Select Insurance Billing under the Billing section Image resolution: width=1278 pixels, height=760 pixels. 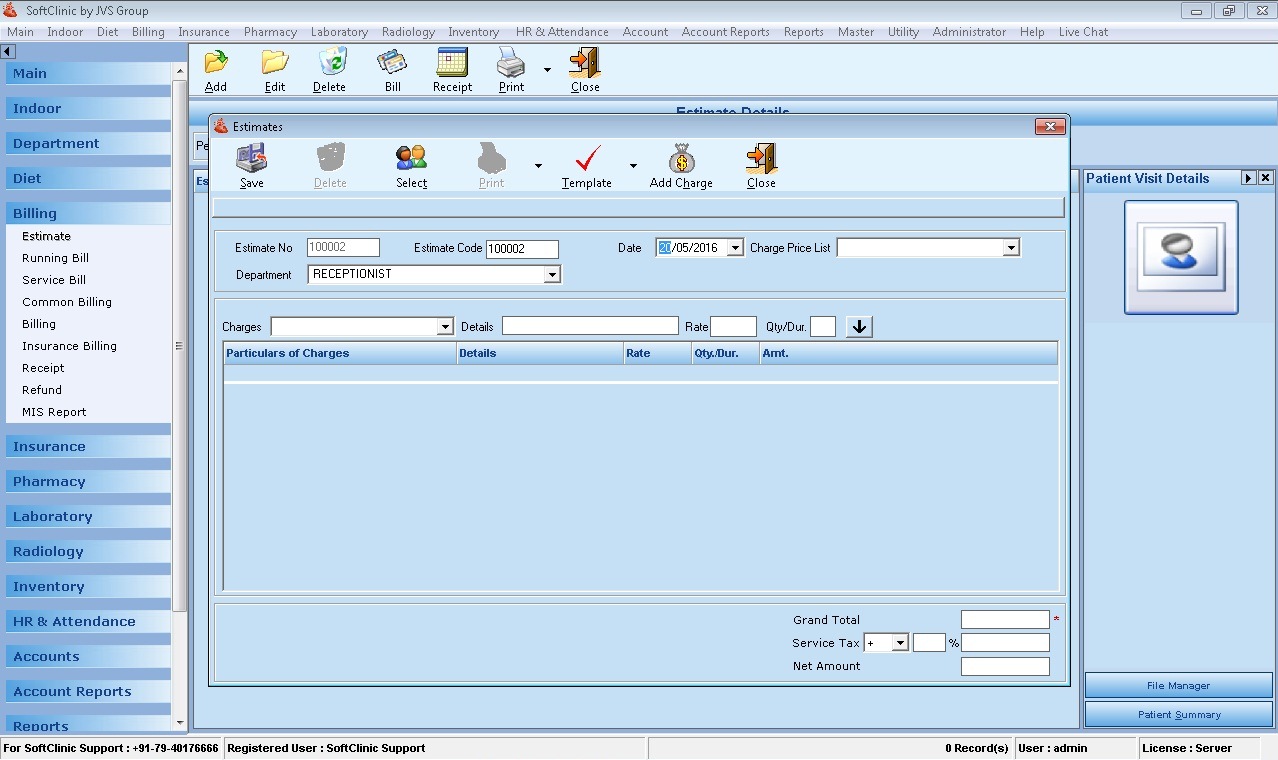[x=67, y=345]
